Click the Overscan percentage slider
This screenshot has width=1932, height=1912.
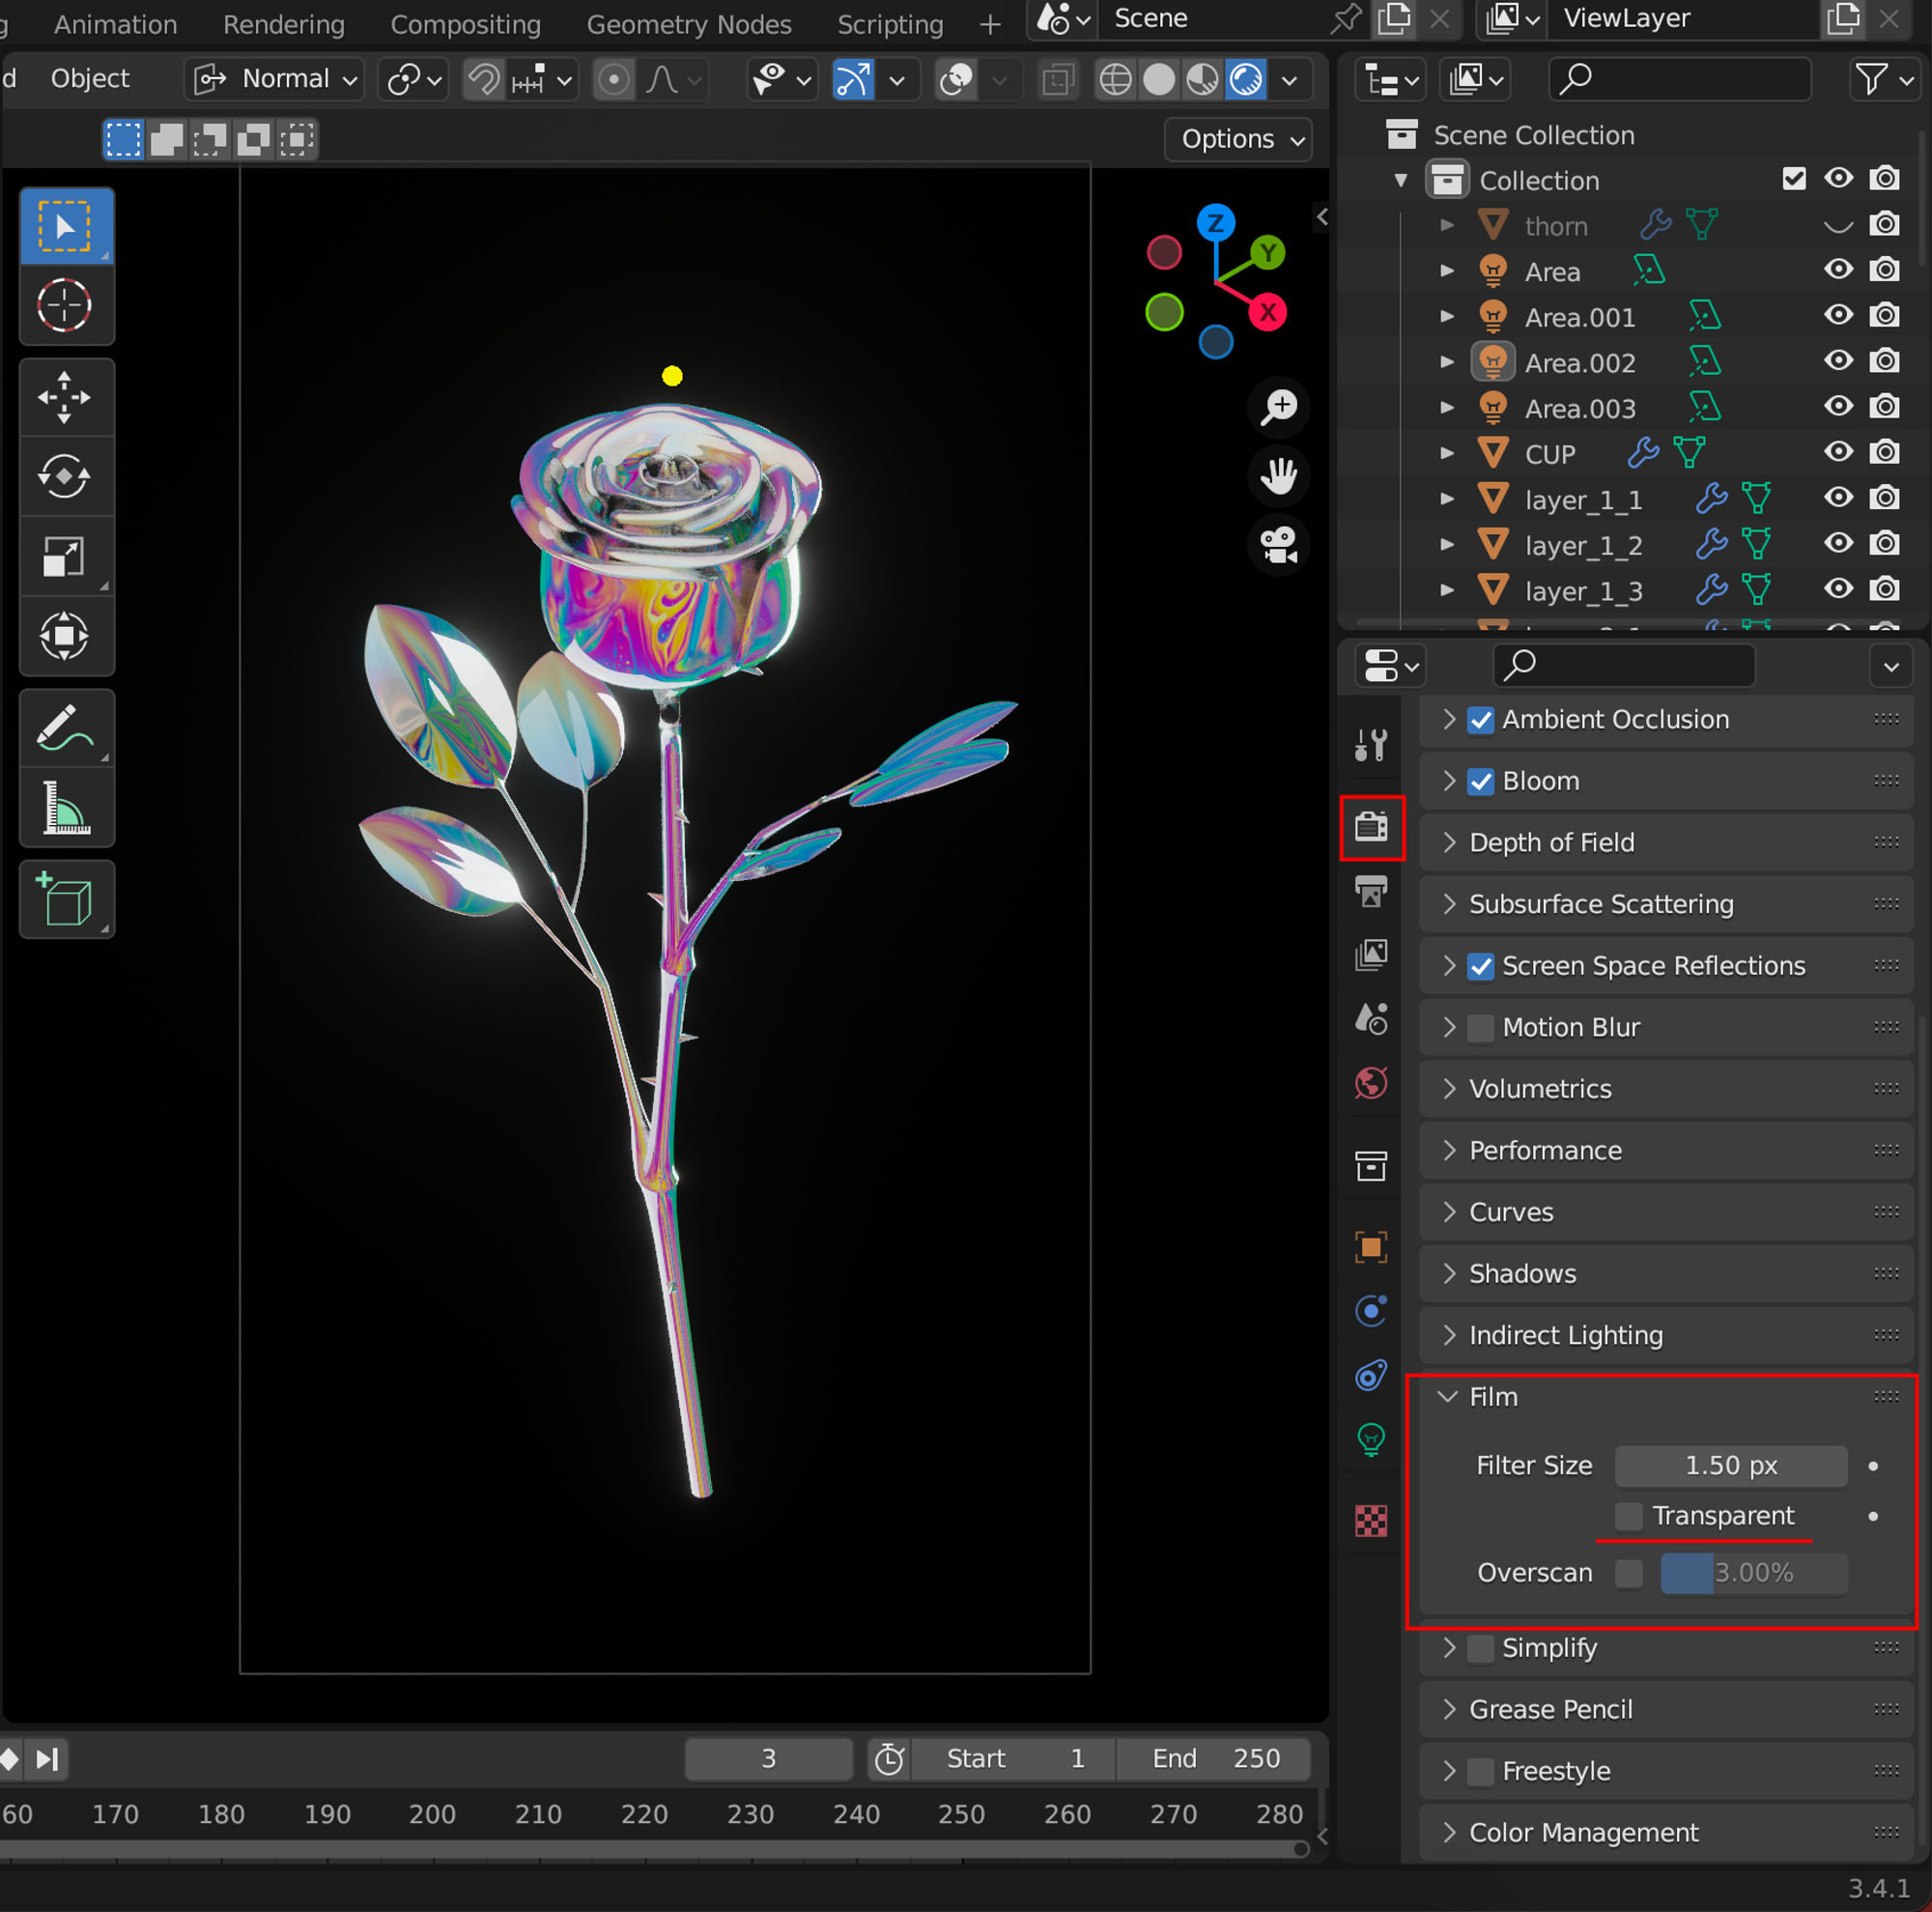(x=1753, y=1573)
